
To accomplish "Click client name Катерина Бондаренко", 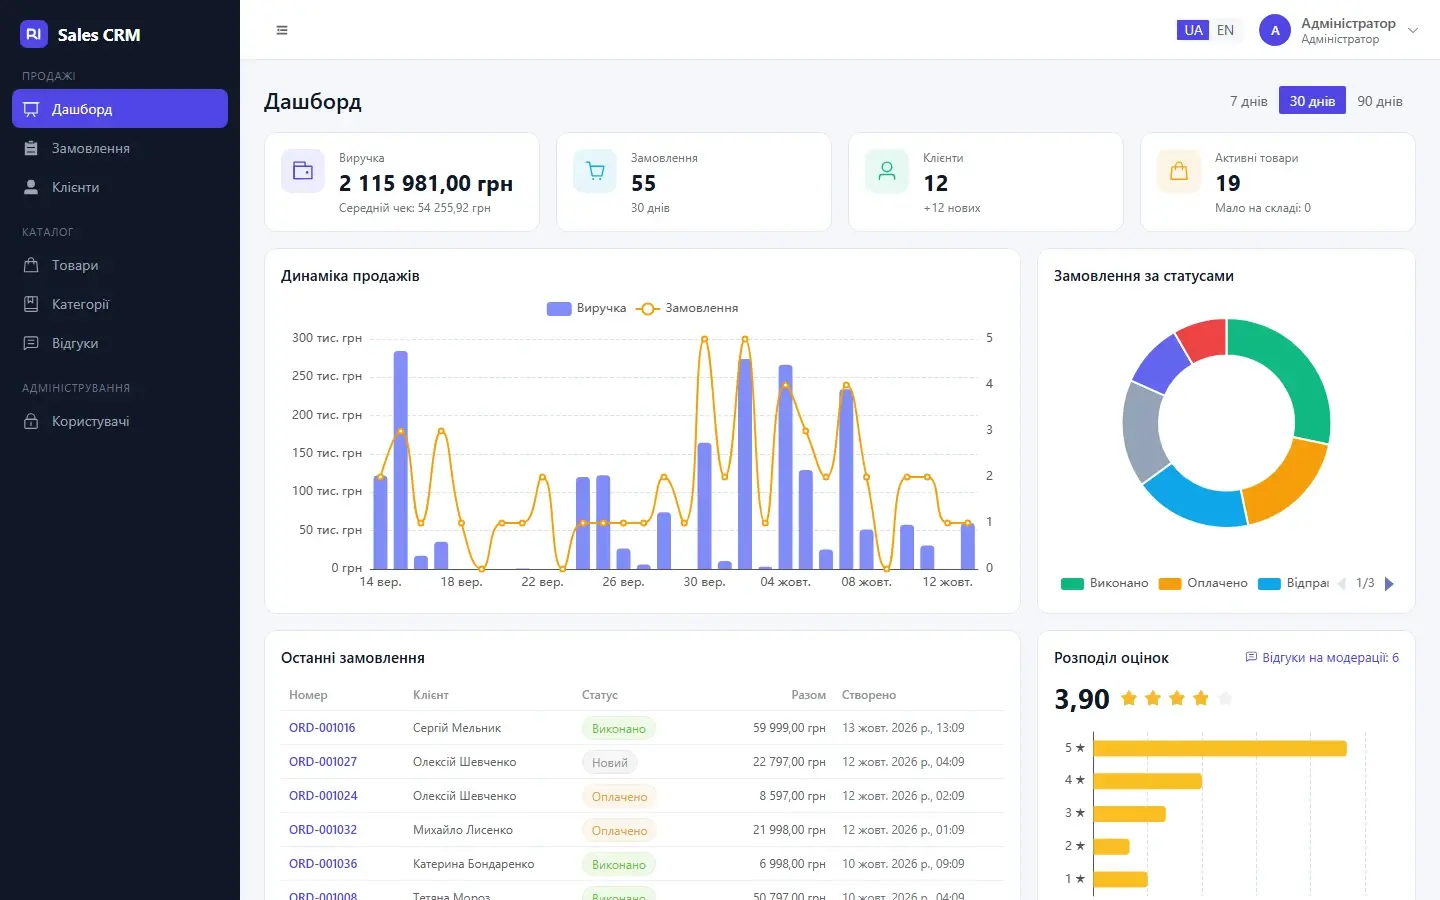I will pos(474,864).
